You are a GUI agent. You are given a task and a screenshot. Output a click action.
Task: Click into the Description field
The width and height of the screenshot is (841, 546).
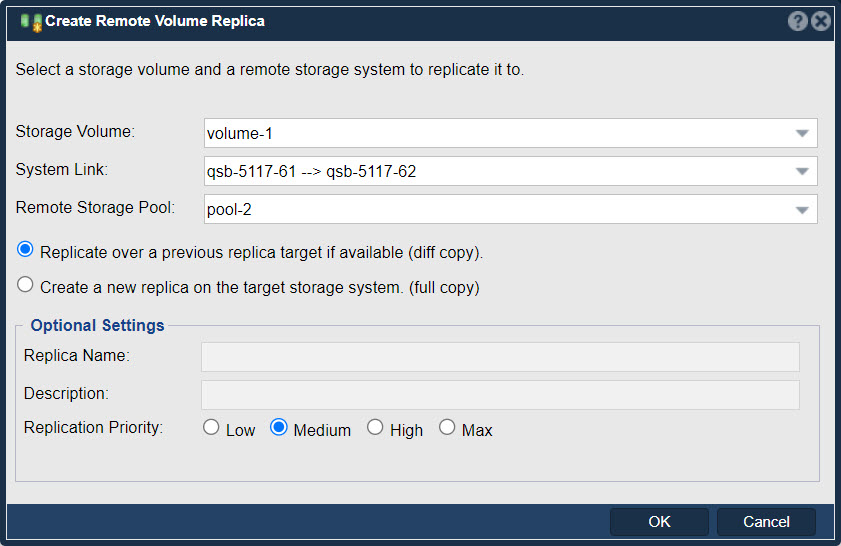pyautogui.click(x=500, y=395)
